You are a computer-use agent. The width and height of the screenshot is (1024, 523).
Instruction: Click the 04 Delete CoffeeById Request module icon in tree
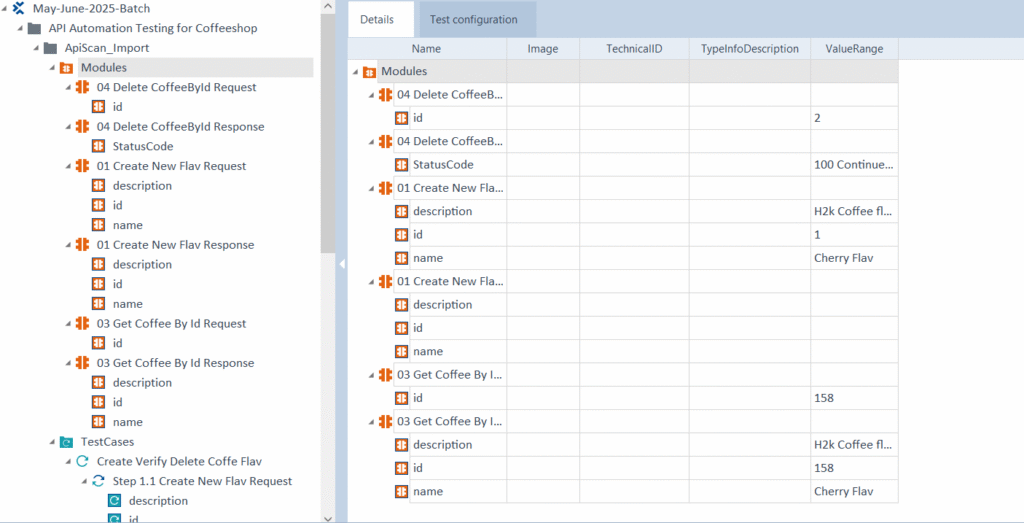(x=82, y=87)
